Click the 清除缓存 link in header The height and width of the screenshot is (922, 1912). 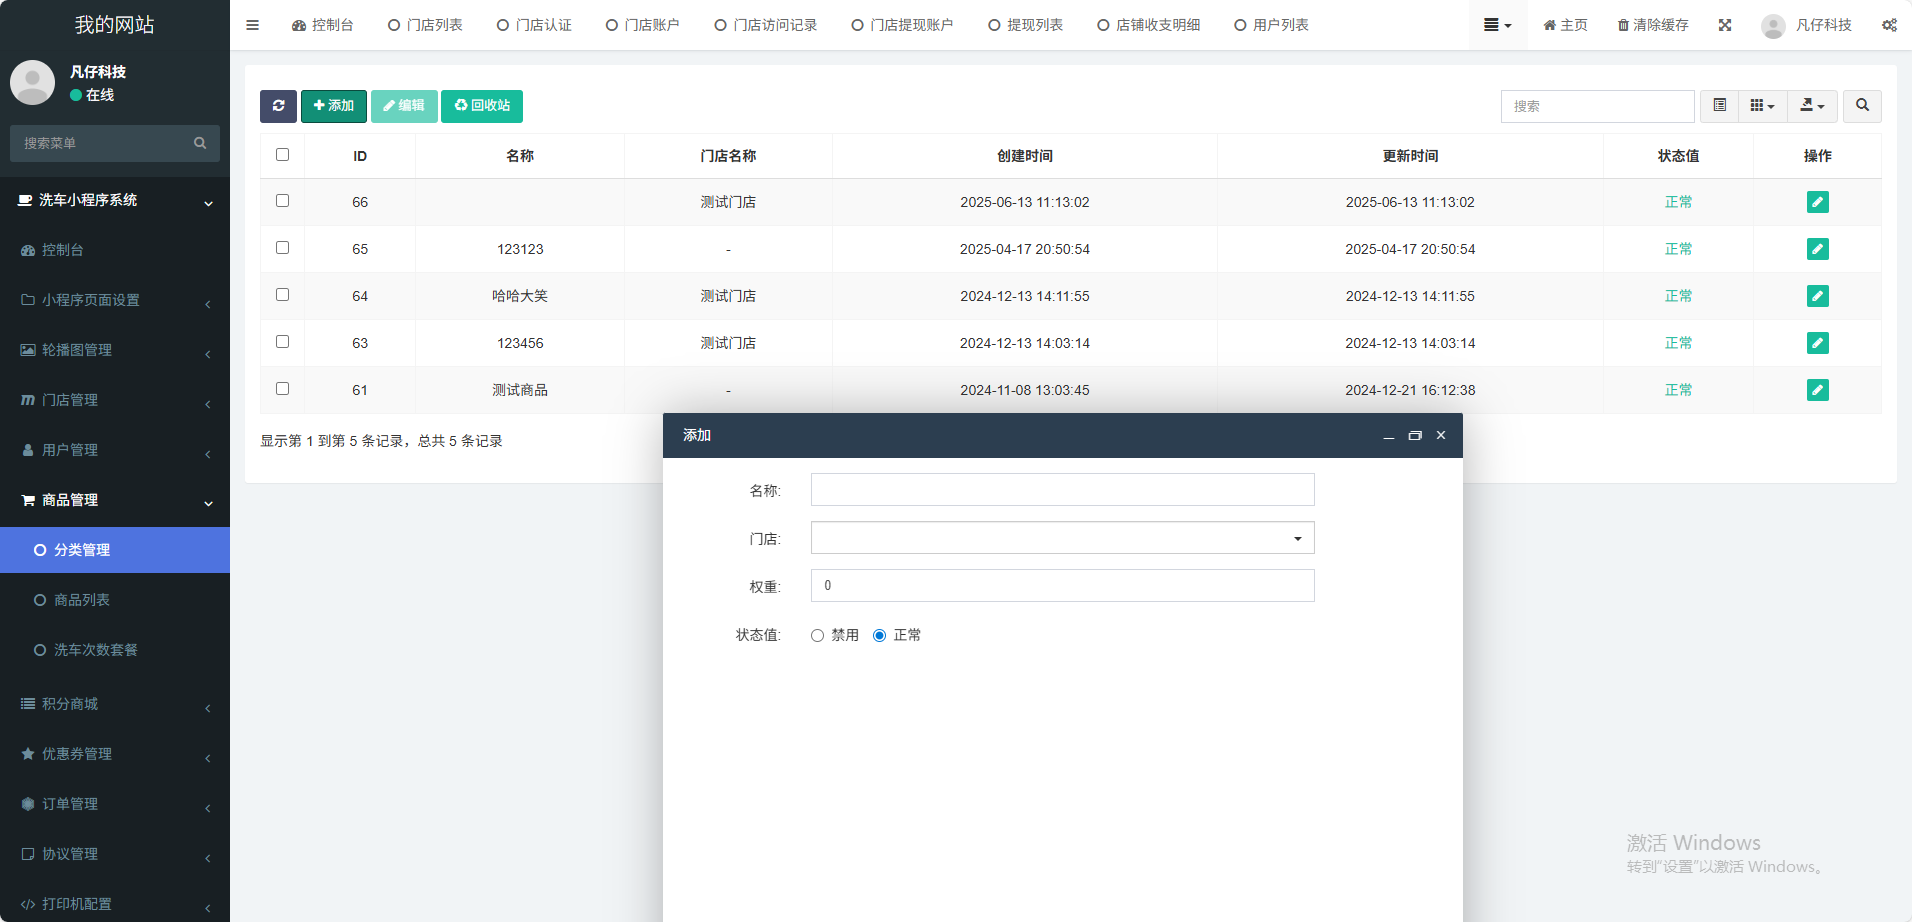pos(1653,25)
